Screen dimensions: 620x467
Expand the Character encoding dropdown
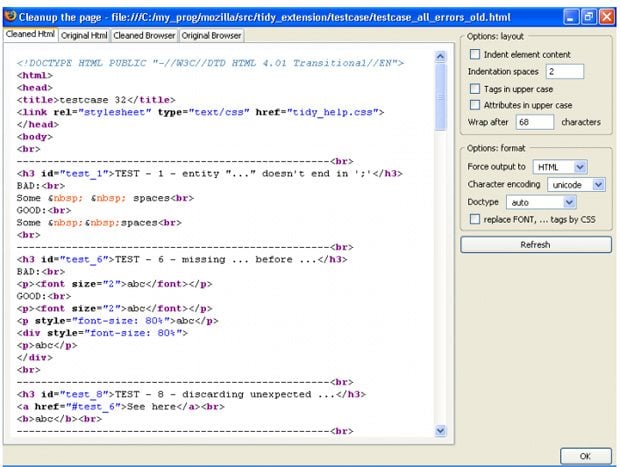click(x=598, y=184)
